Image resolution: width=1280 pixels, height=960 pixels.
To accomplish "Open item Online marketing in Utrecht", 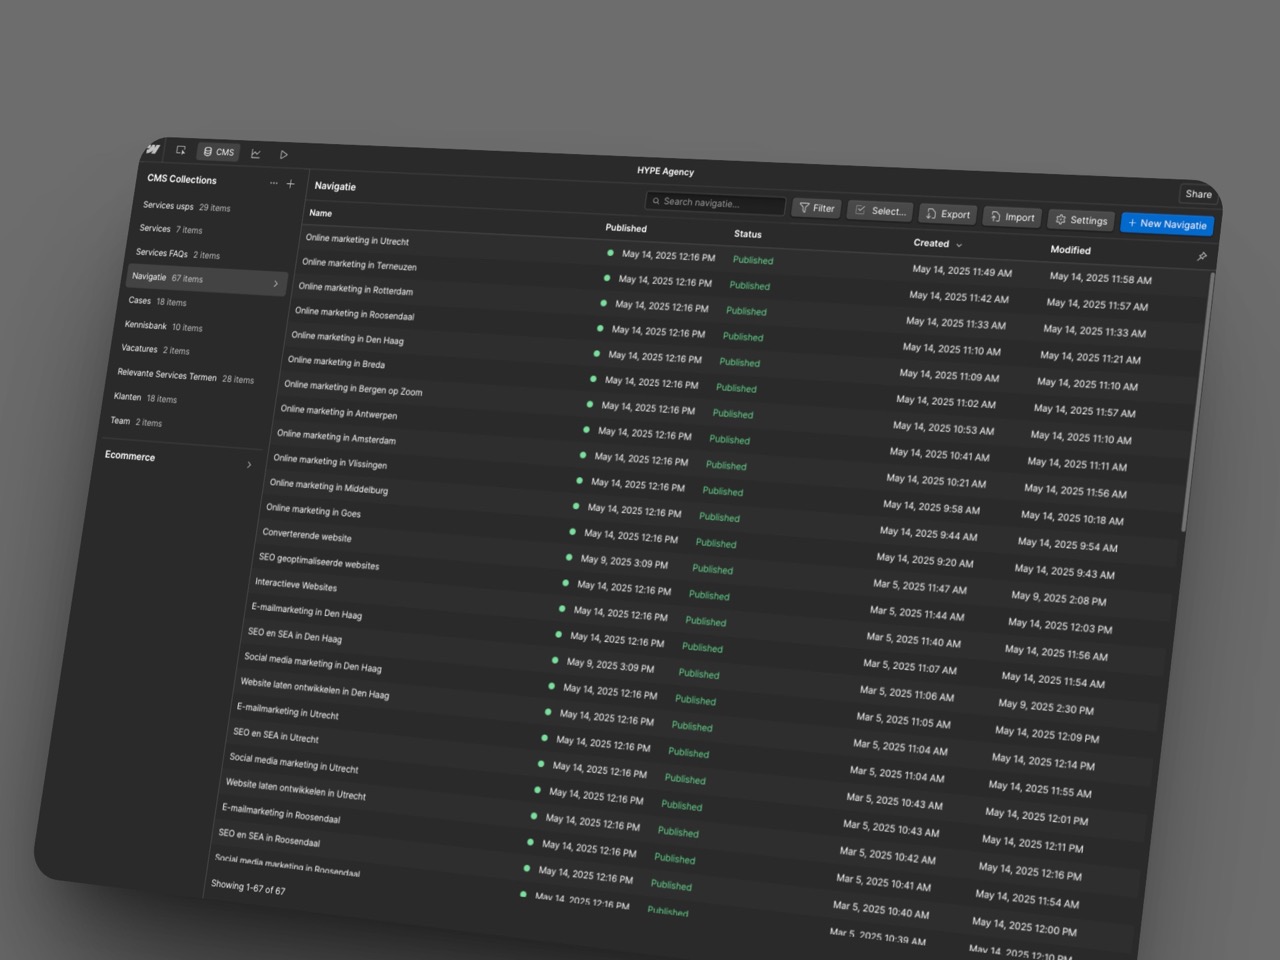I will coord(357,240).
